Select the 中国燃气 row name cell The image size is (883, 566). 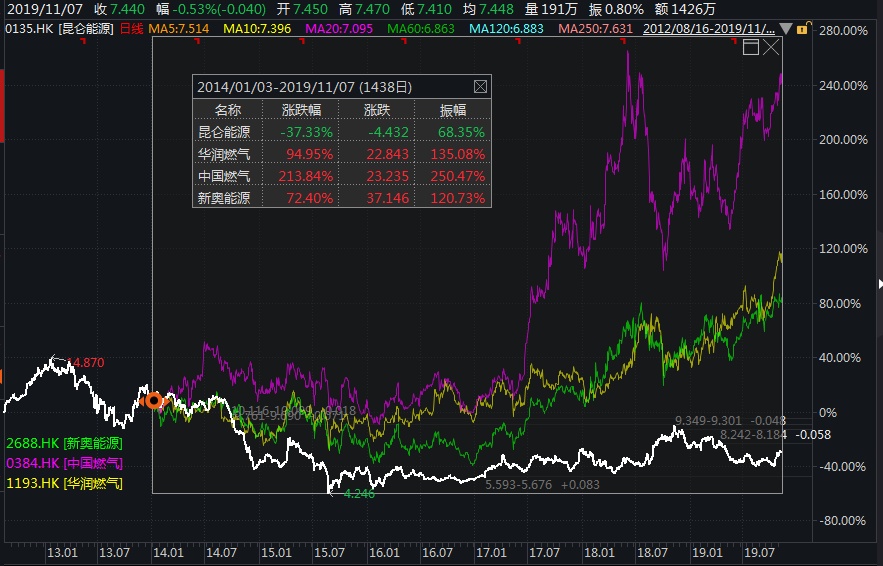tap(224, 176)
